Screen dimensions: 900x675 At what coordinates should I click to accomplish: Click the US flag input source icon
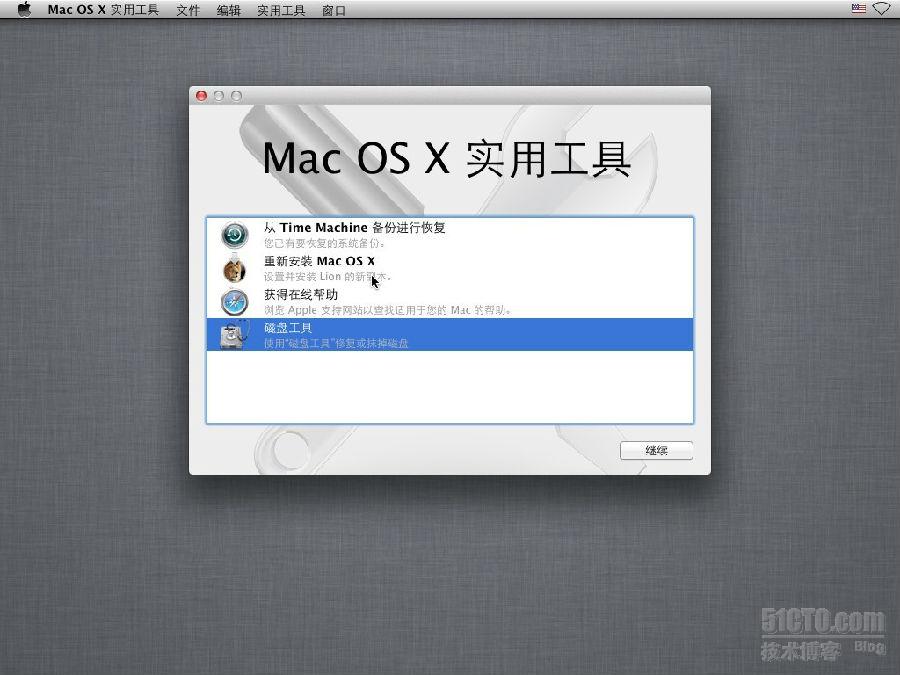click(859, 9)
